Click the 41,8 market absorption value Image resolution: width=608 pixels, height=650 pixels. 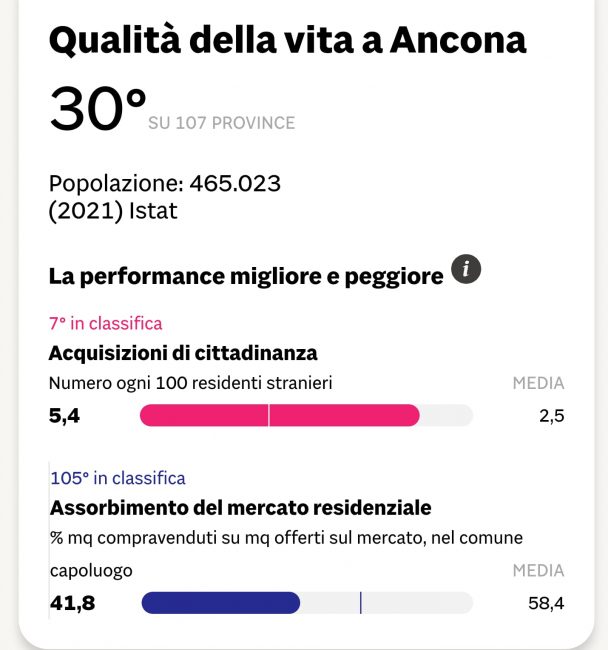(x=72, y=603)
